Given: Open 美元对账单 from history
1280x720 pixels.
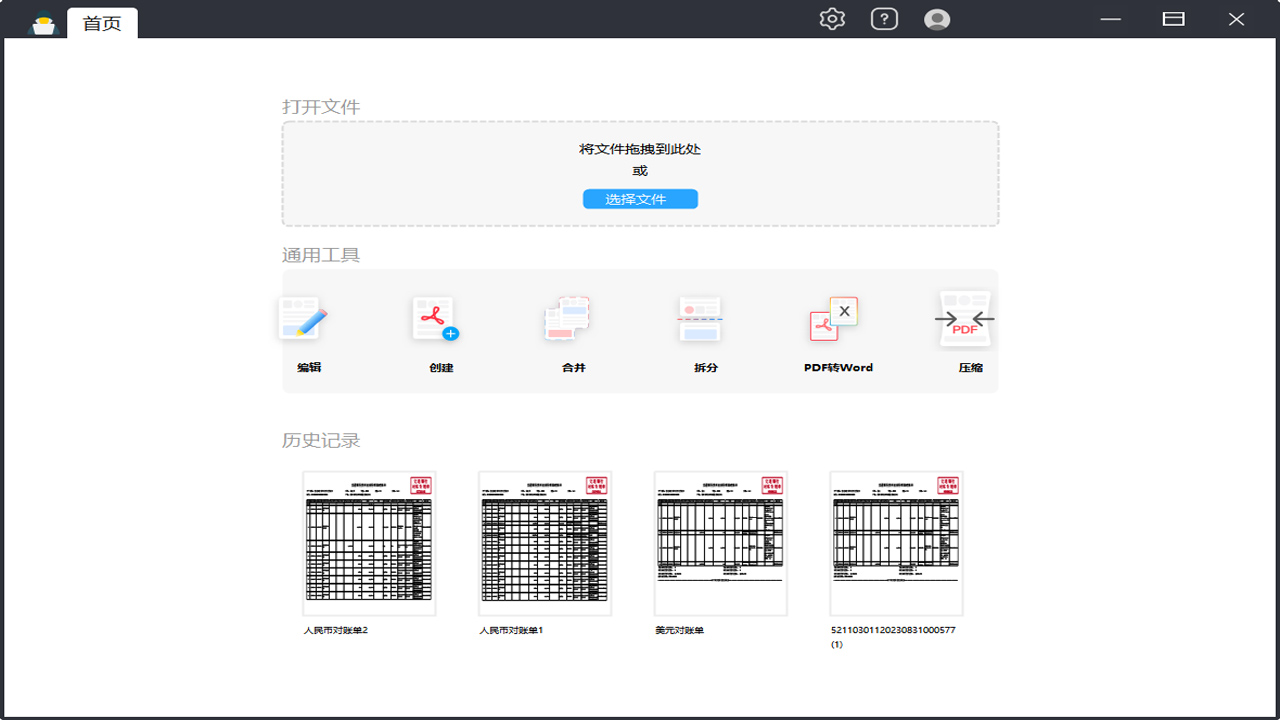Looking at the screenshot, I should click(x=721, y=543).
